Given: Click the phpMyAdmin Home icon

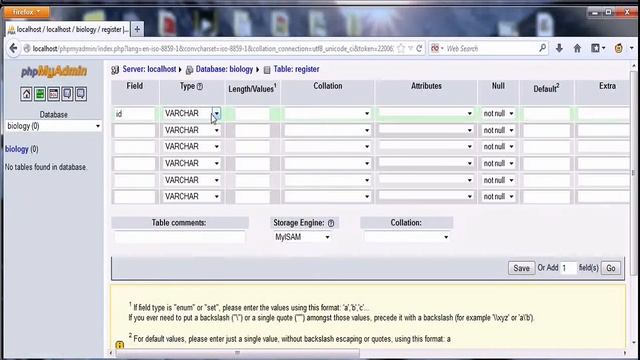Looking at the screenshot, I should pyautogui.click(x=26, y=94).
